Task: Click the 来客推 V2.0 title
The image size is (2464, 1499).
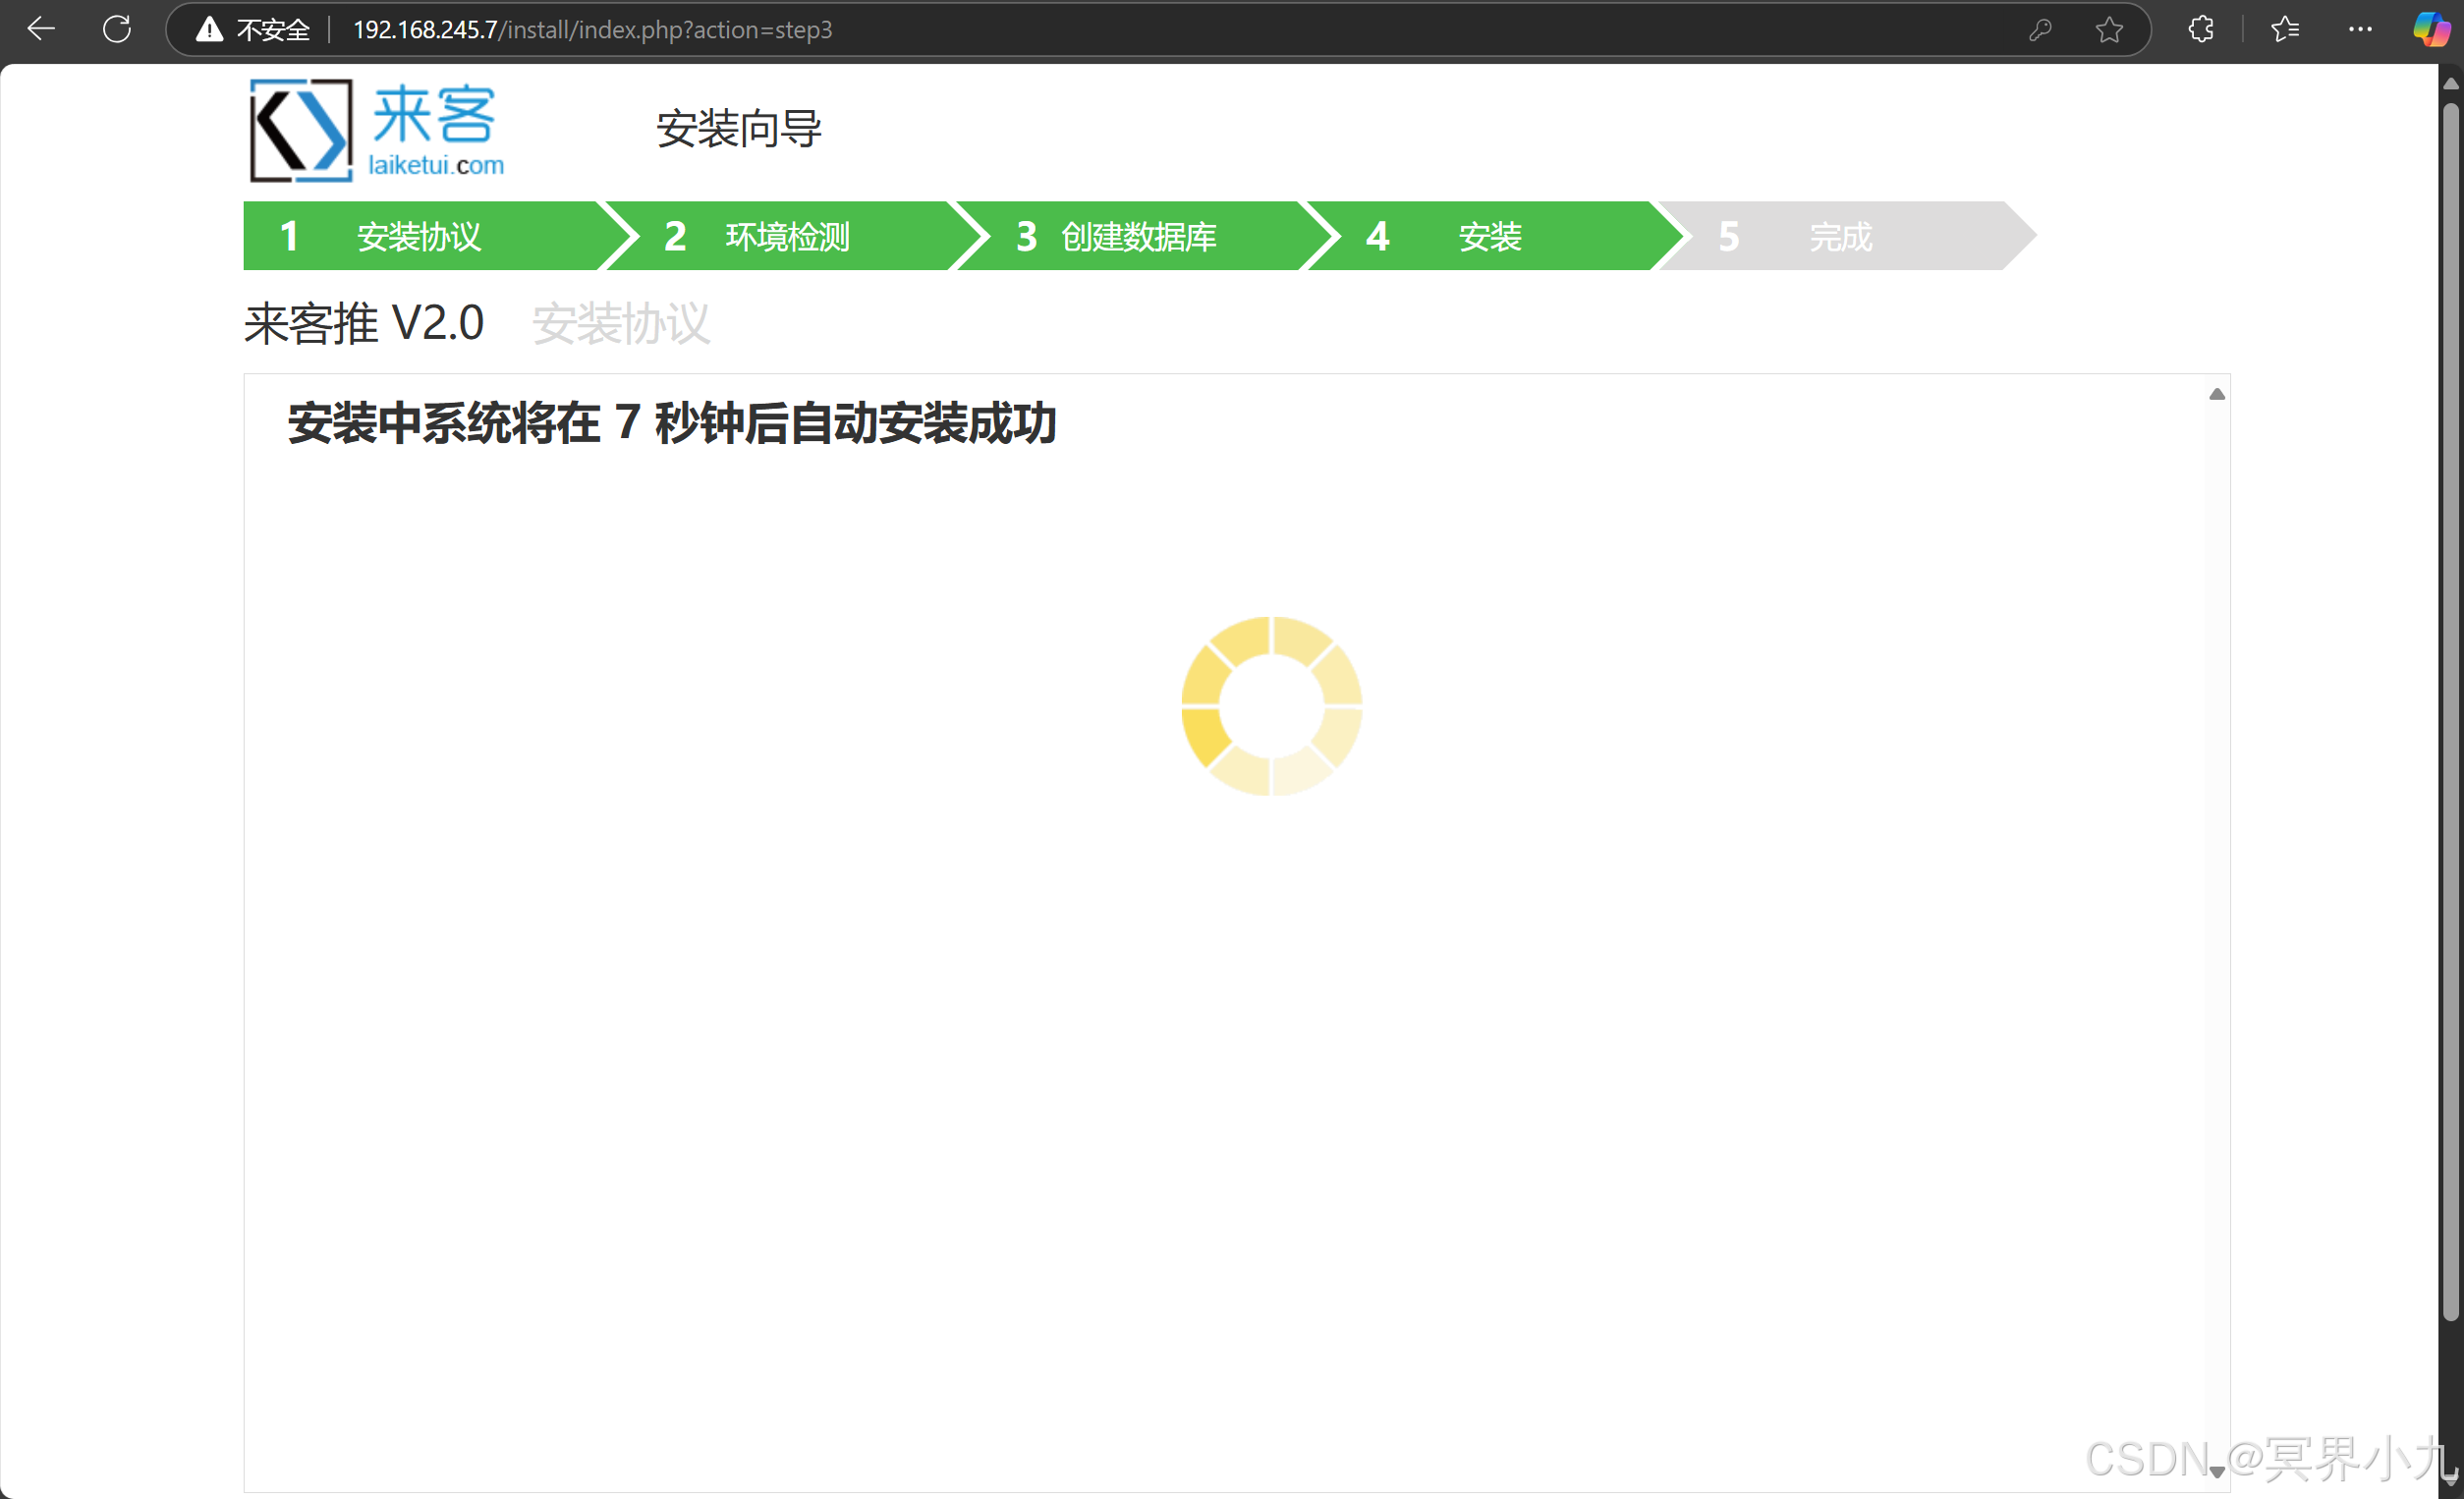Action: 364,323
